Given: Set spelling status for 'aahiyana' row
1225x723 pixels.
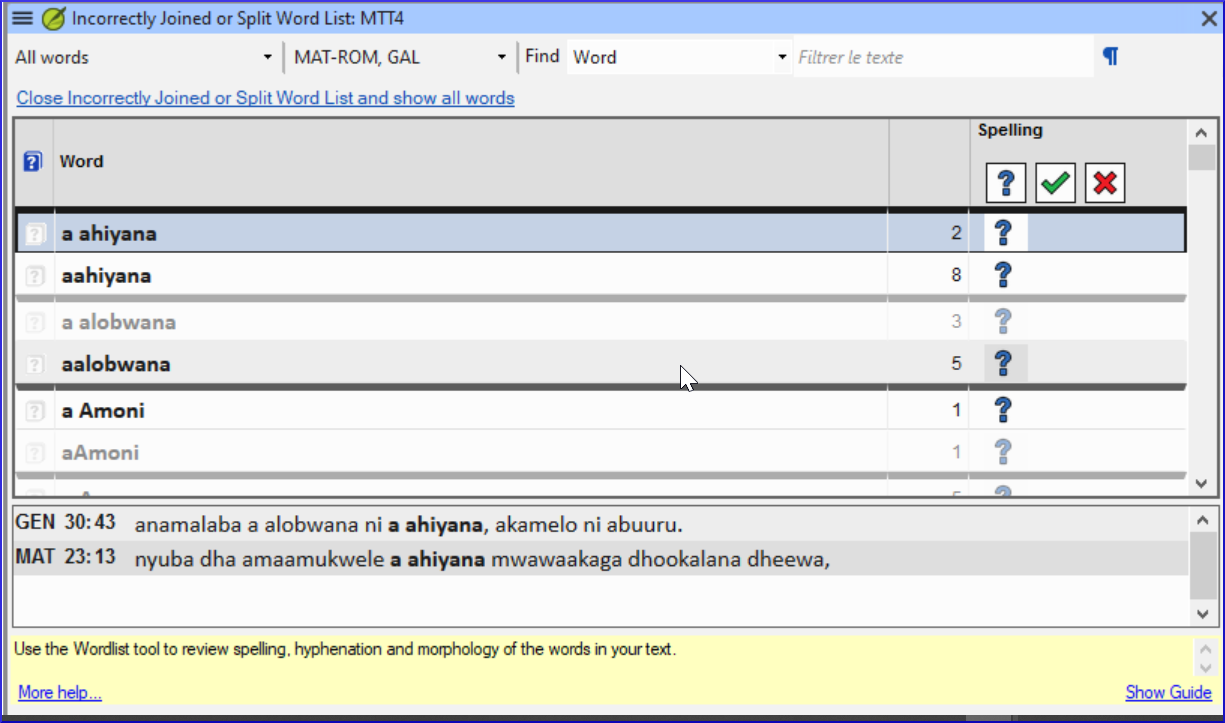Looking at the screenshot, I should click(1004, 275).
